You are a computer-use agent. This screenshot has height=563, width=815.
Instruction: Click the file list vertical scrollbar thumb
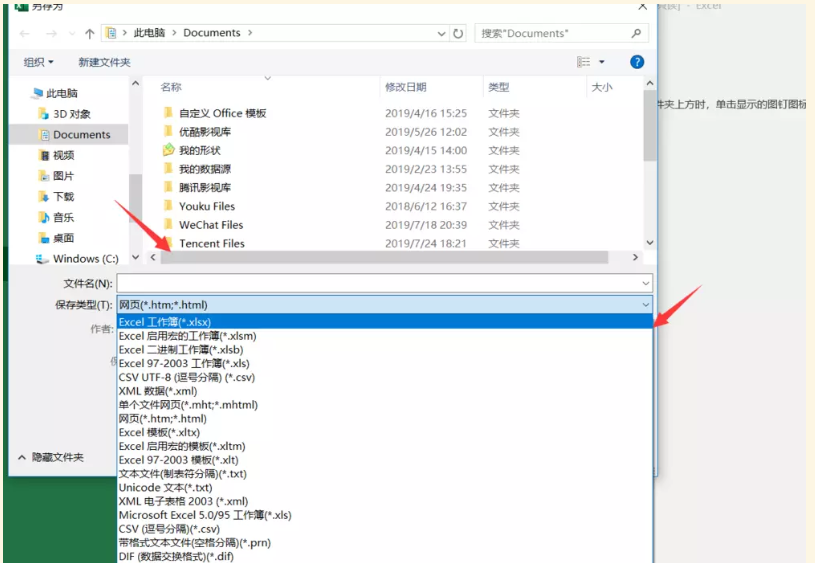(x=650, y=126)
